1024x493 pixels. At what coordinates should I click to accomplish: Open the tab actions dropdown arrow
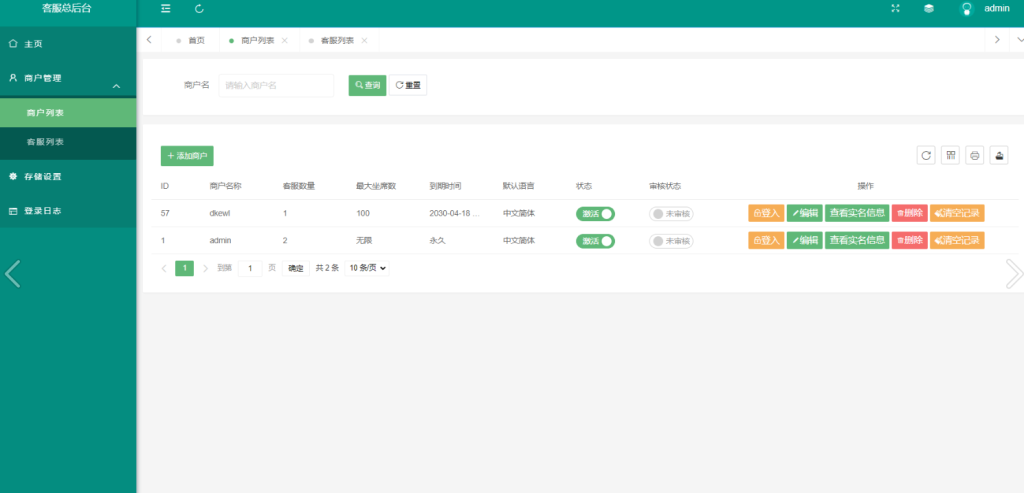coord(1019,40)
